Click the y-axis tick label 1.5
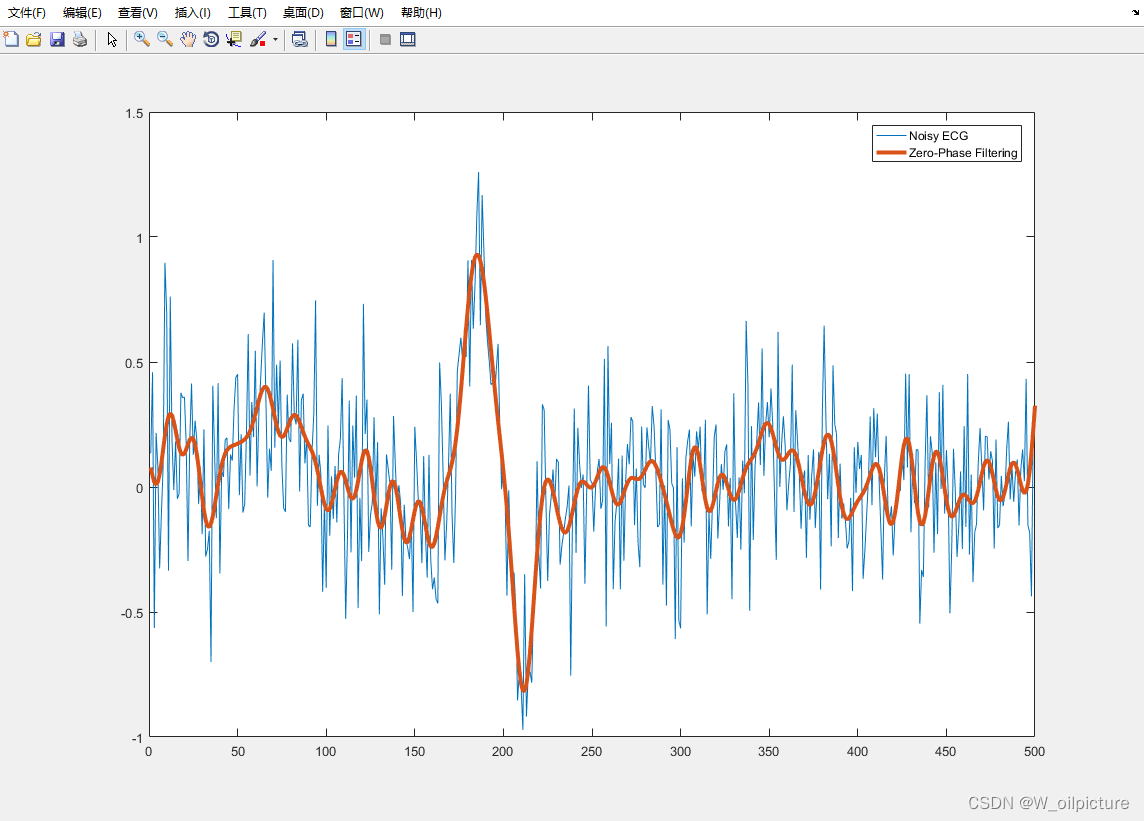Screen dimensions: 1144x821 pos(134,113)
